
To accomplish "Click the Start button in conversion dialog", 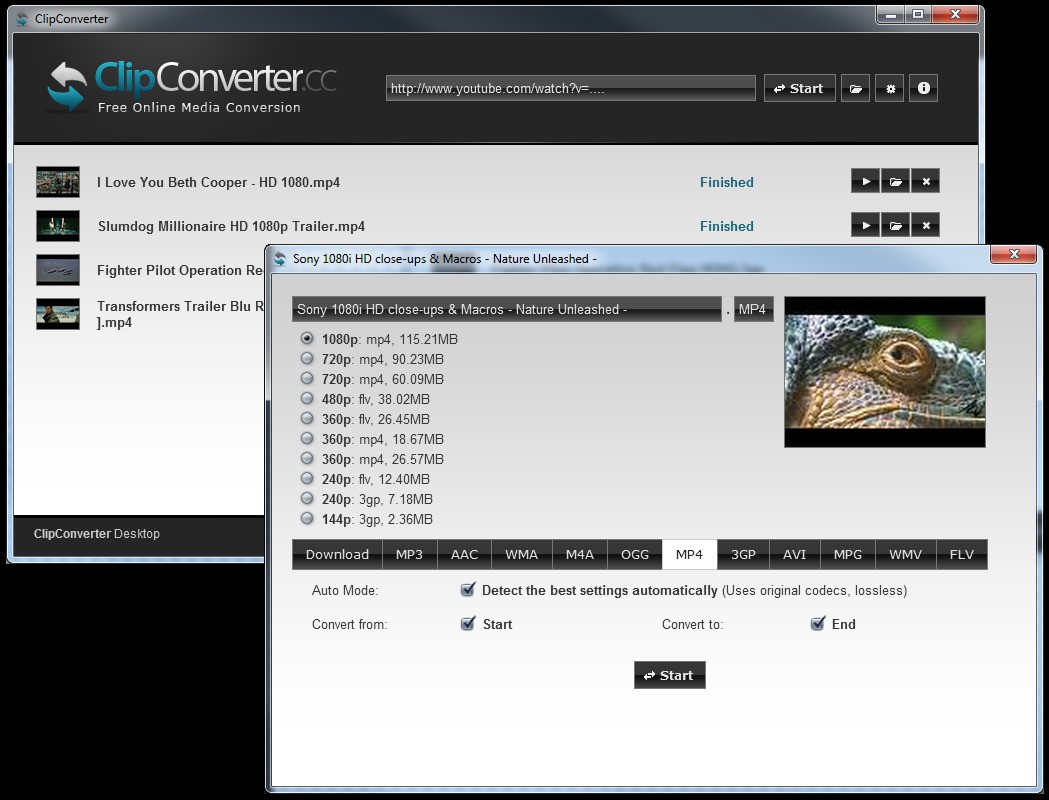I will (x=669, y=675).
